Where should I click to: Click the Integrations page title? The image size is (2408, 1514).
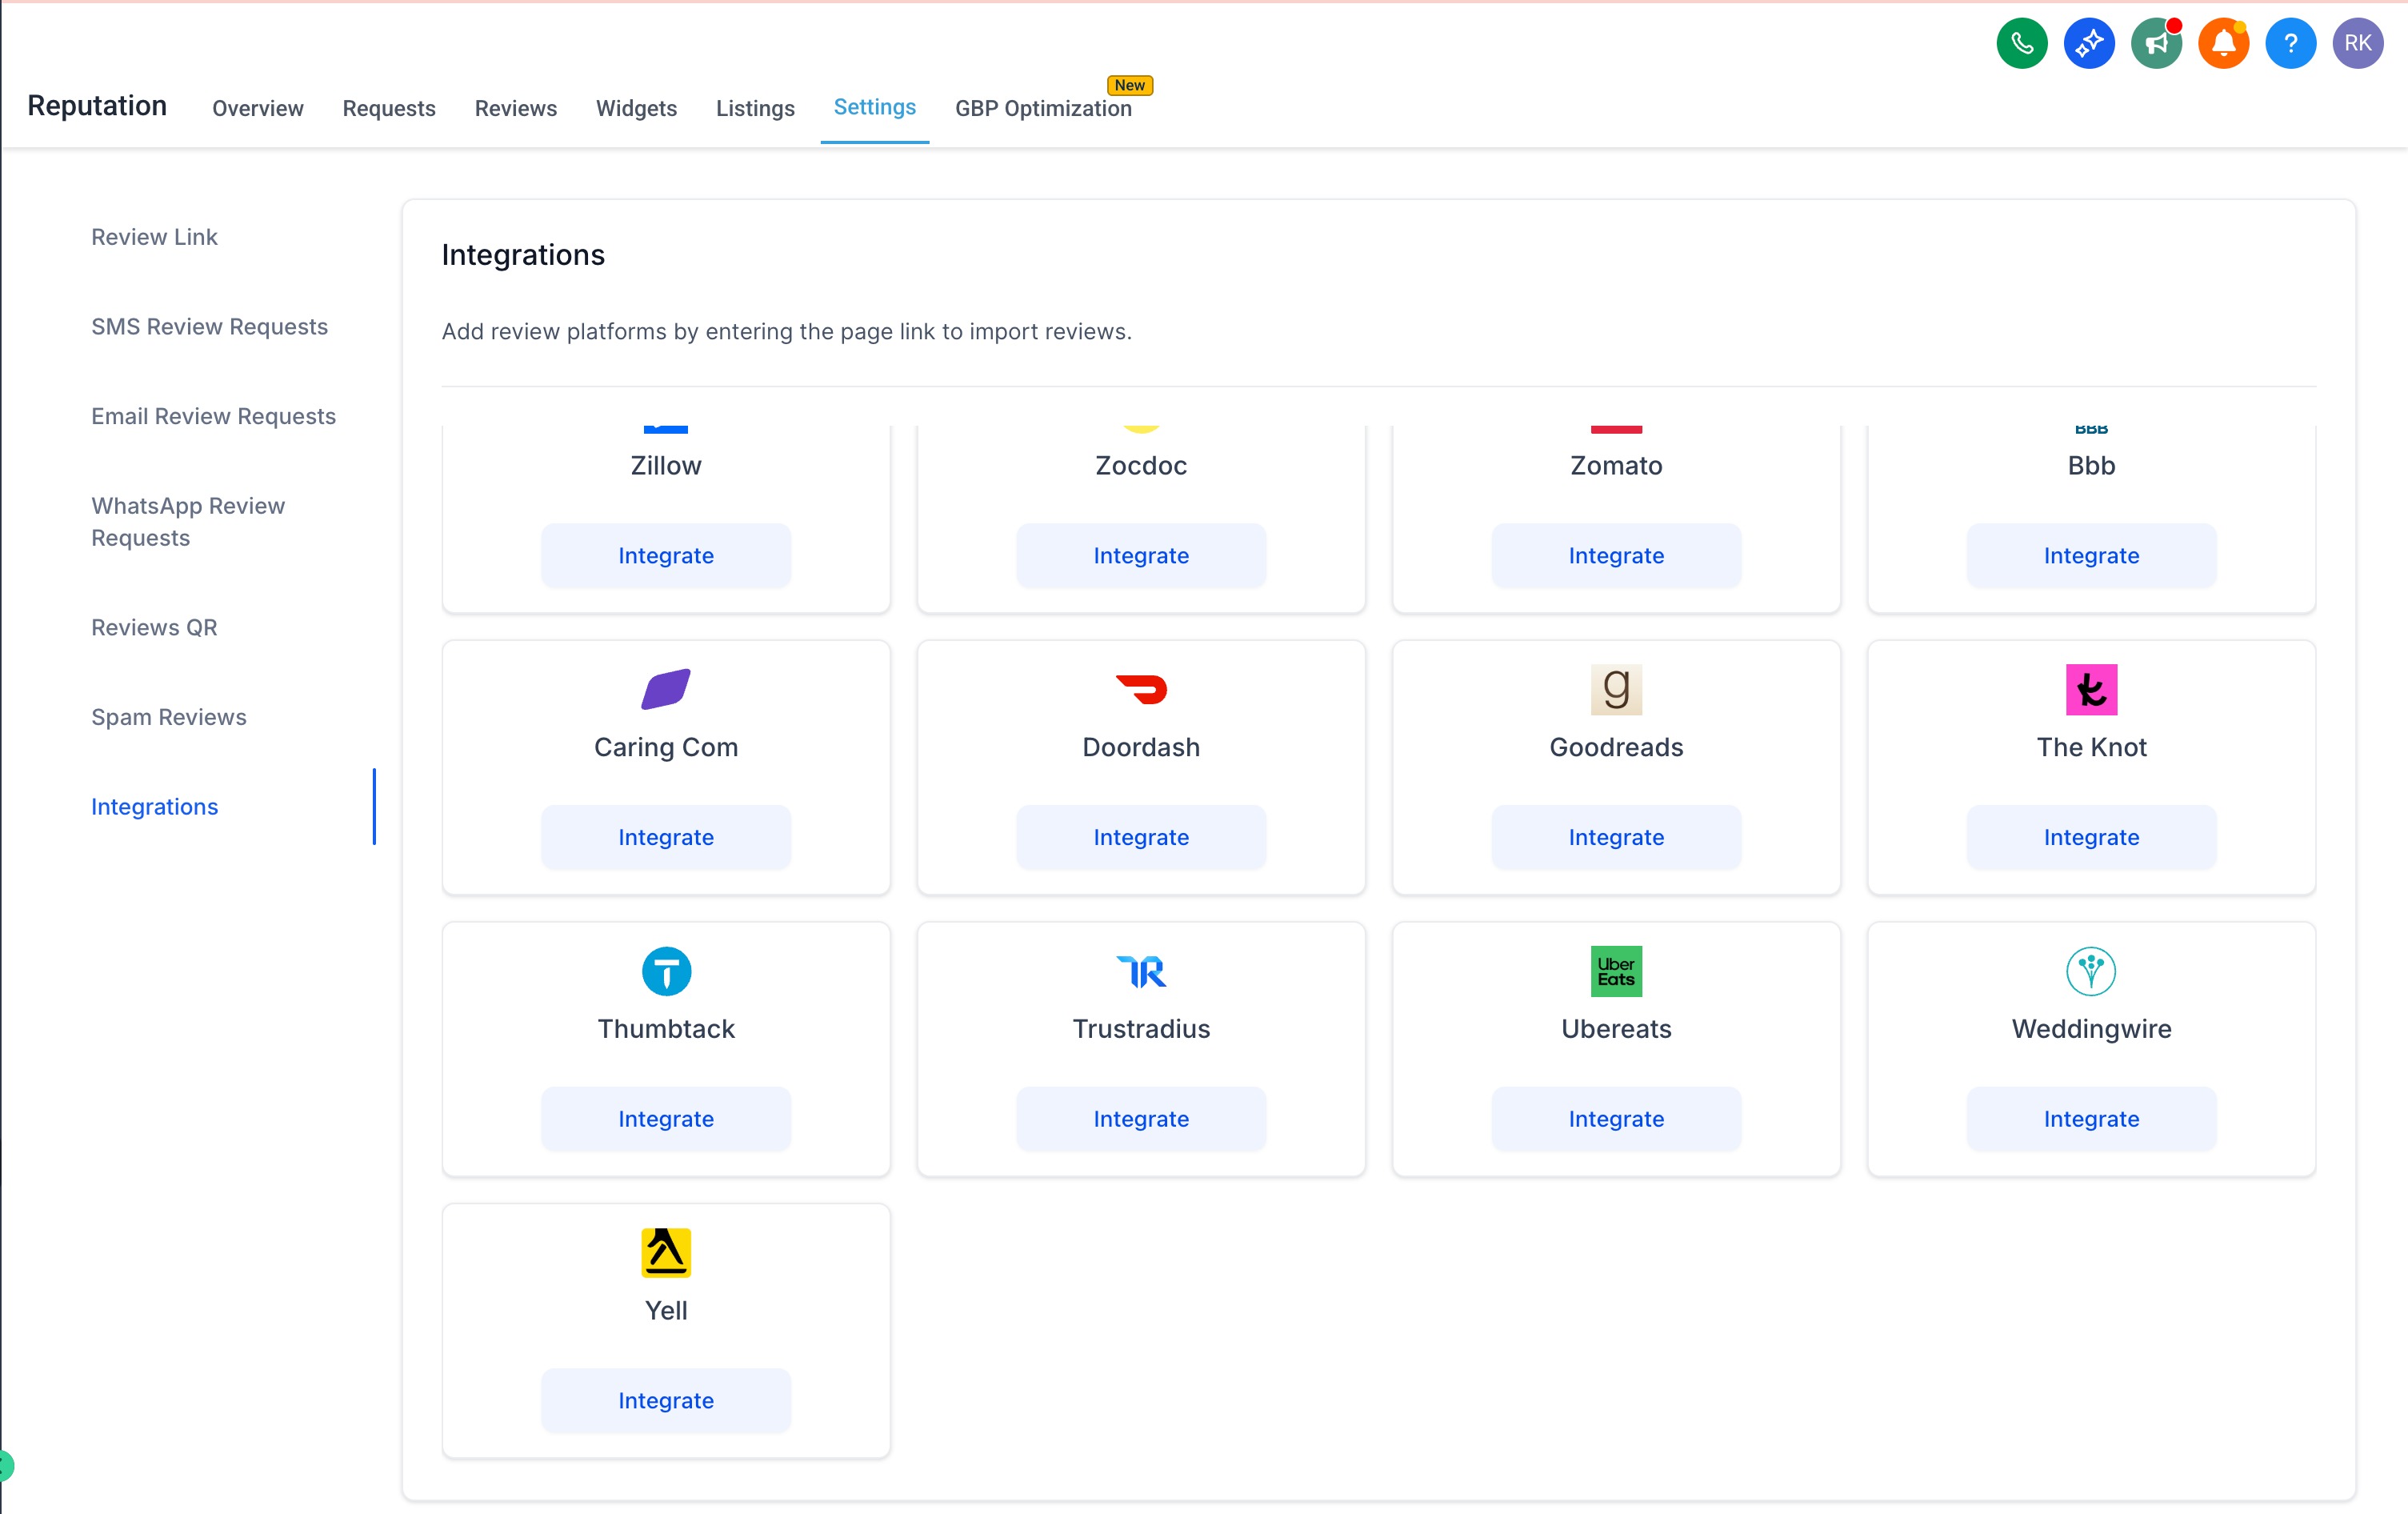coord(523,255)
